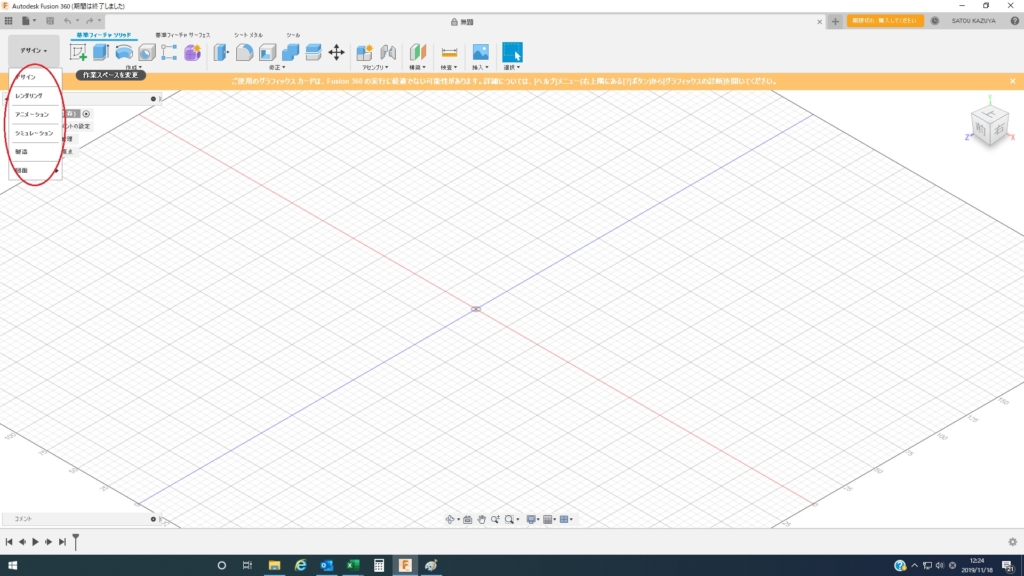Select the Insert image tool
1024x576 pixels.
coord(481,52)
